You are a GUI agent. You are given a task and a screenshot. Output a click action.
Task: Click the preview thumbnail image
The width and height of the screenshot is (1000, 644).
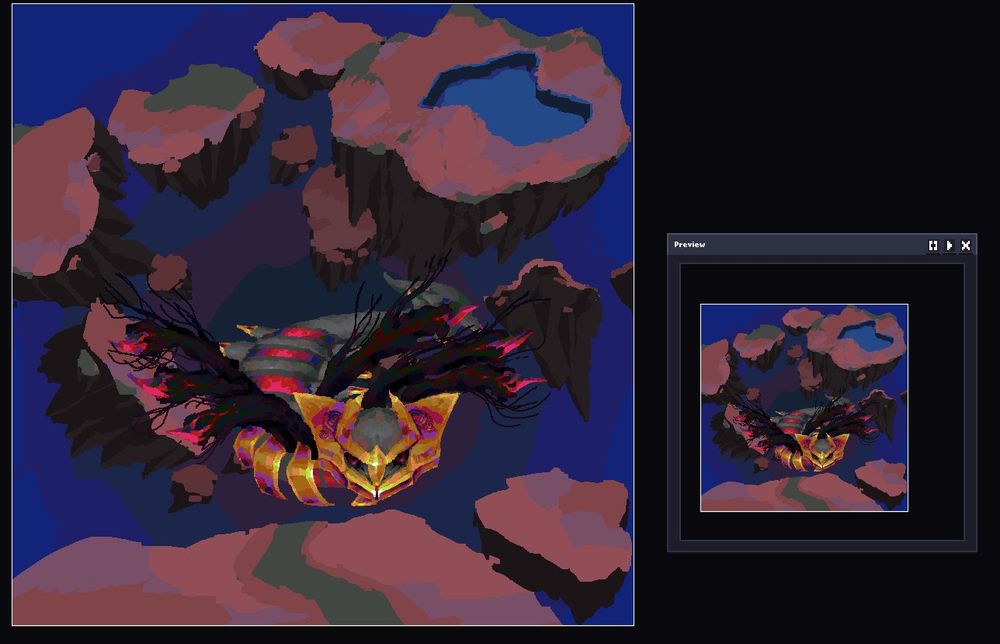[804, 407]
